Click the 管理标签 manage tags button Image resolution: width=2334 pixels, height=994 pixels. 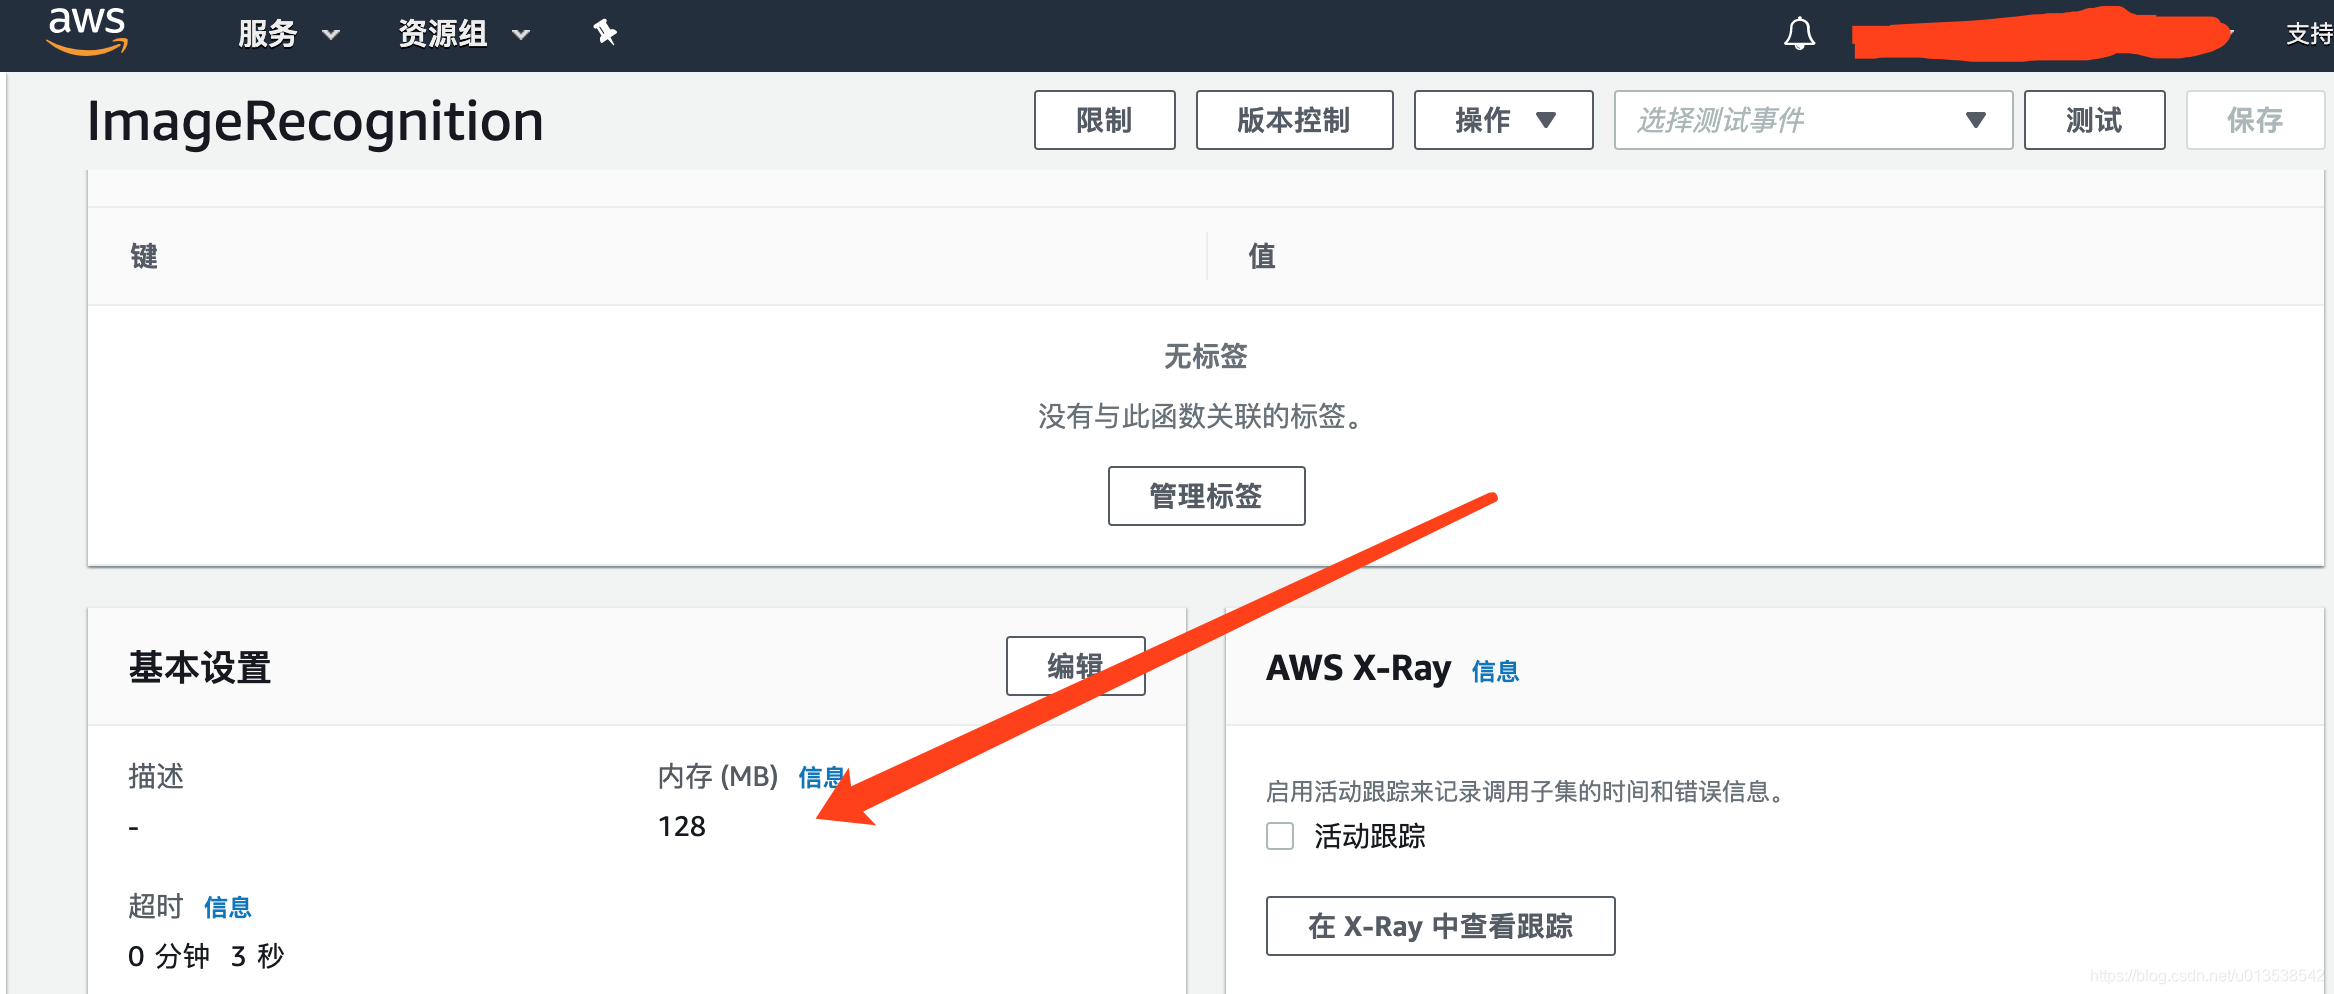(x=1206, y=496)
